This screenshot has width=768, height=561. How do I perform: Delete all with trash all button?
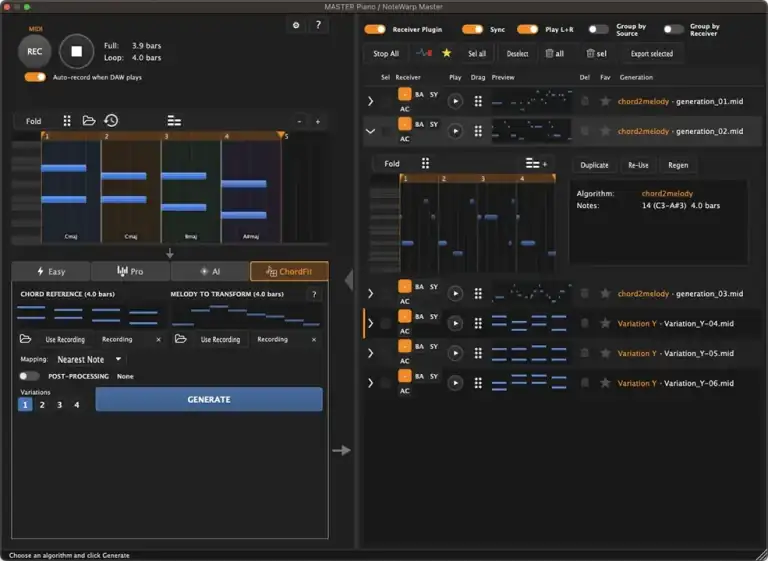pyautogui.click(x=555, y=53)
